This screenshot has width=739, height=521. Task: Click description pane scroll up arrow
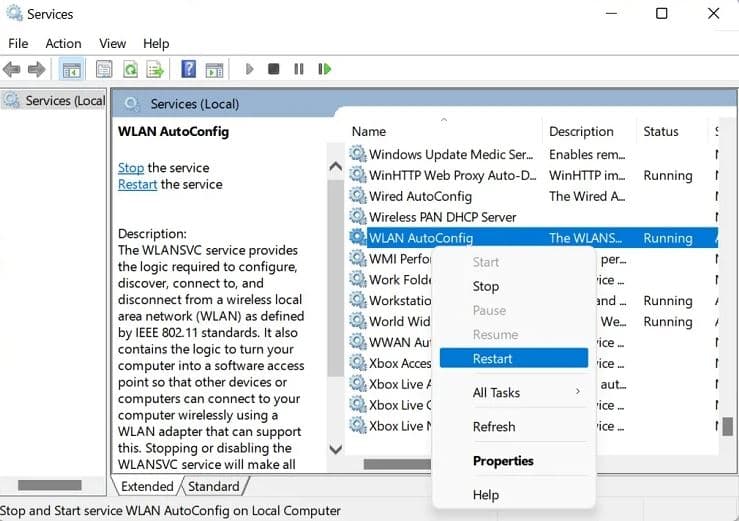tap(336, 167)
